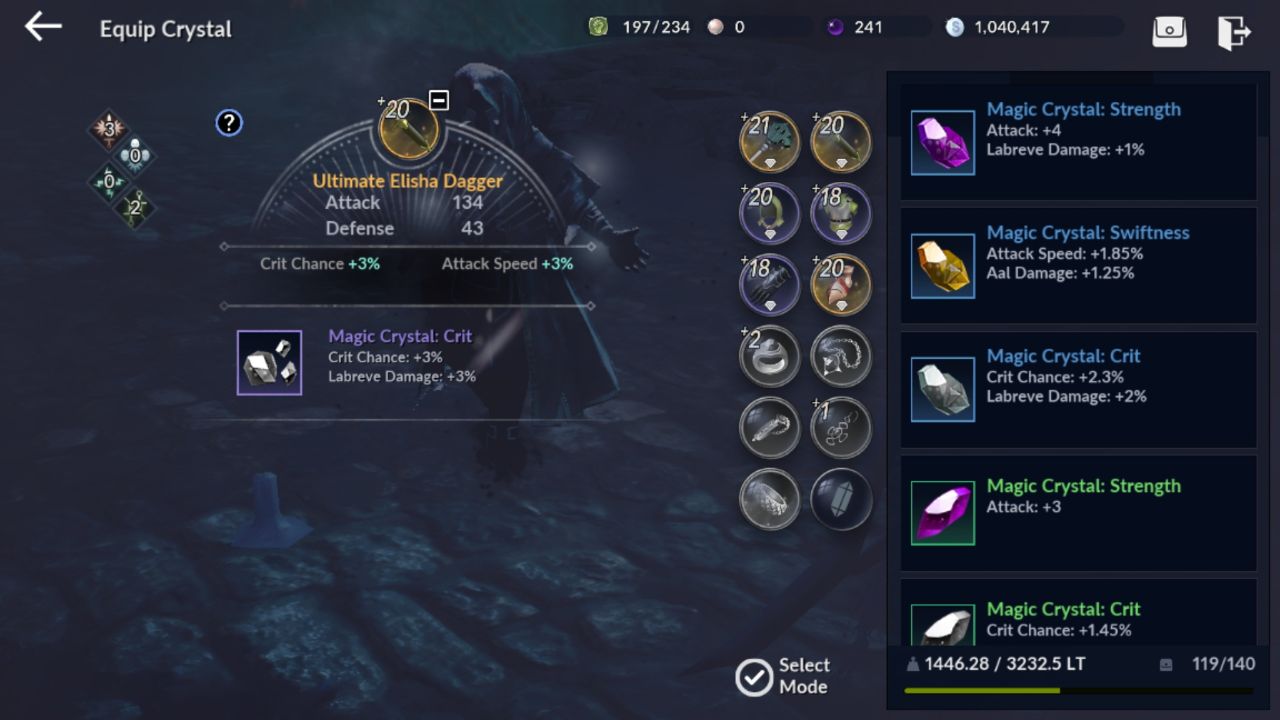
Task: Go back with the arrow icon
Action: [x=43, y=27]
